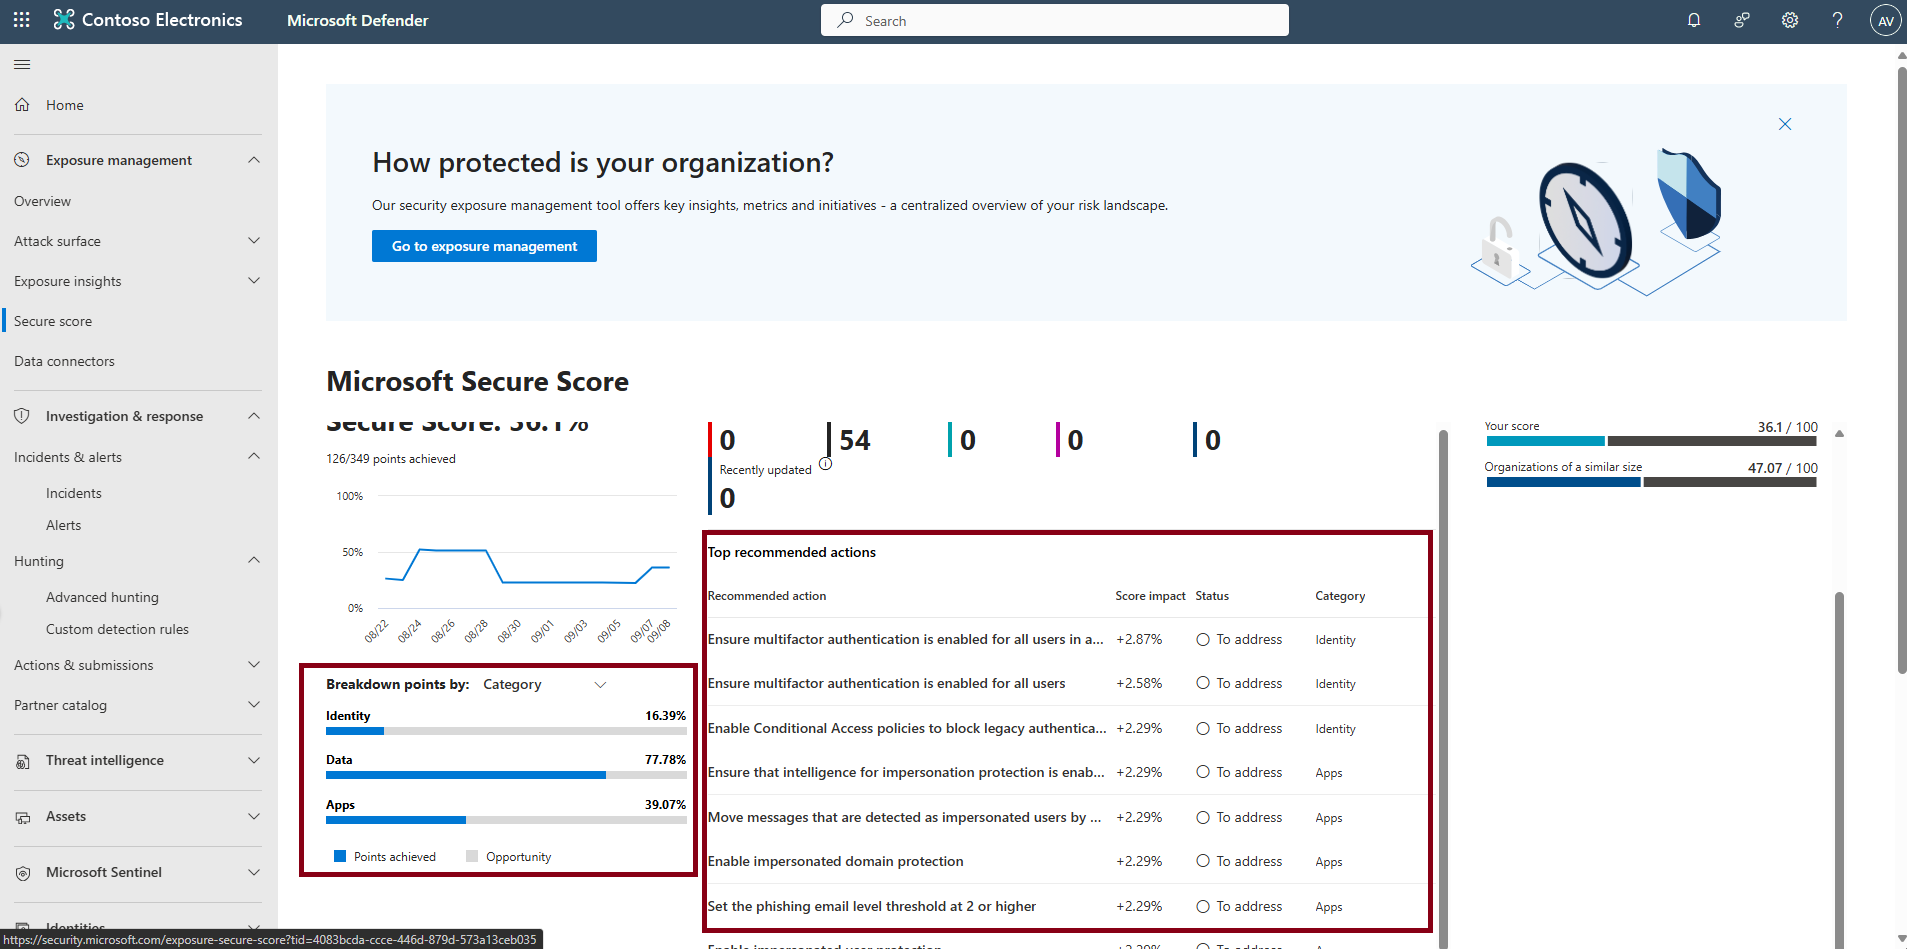1907x949 pixels.
Task: Click the Identity points progress bar
Action: click(x=506, y=731)
